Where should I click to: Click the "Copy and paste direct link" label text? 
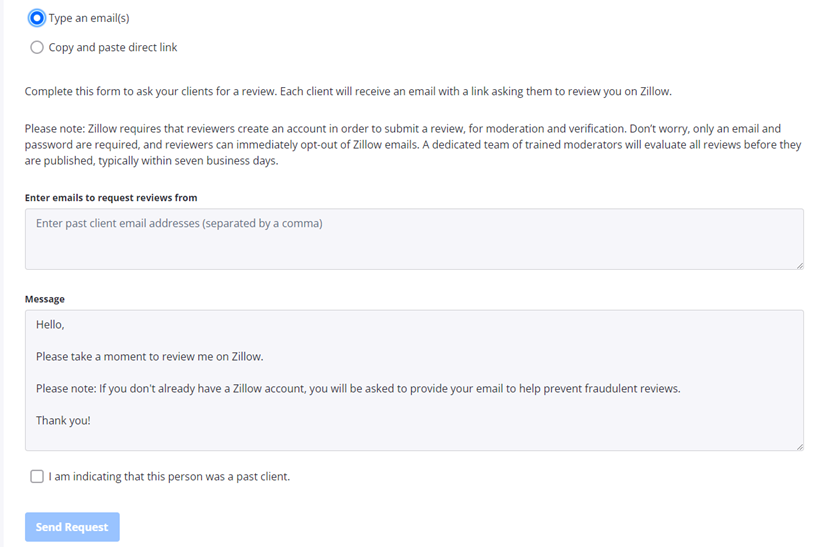click(113, 47)
